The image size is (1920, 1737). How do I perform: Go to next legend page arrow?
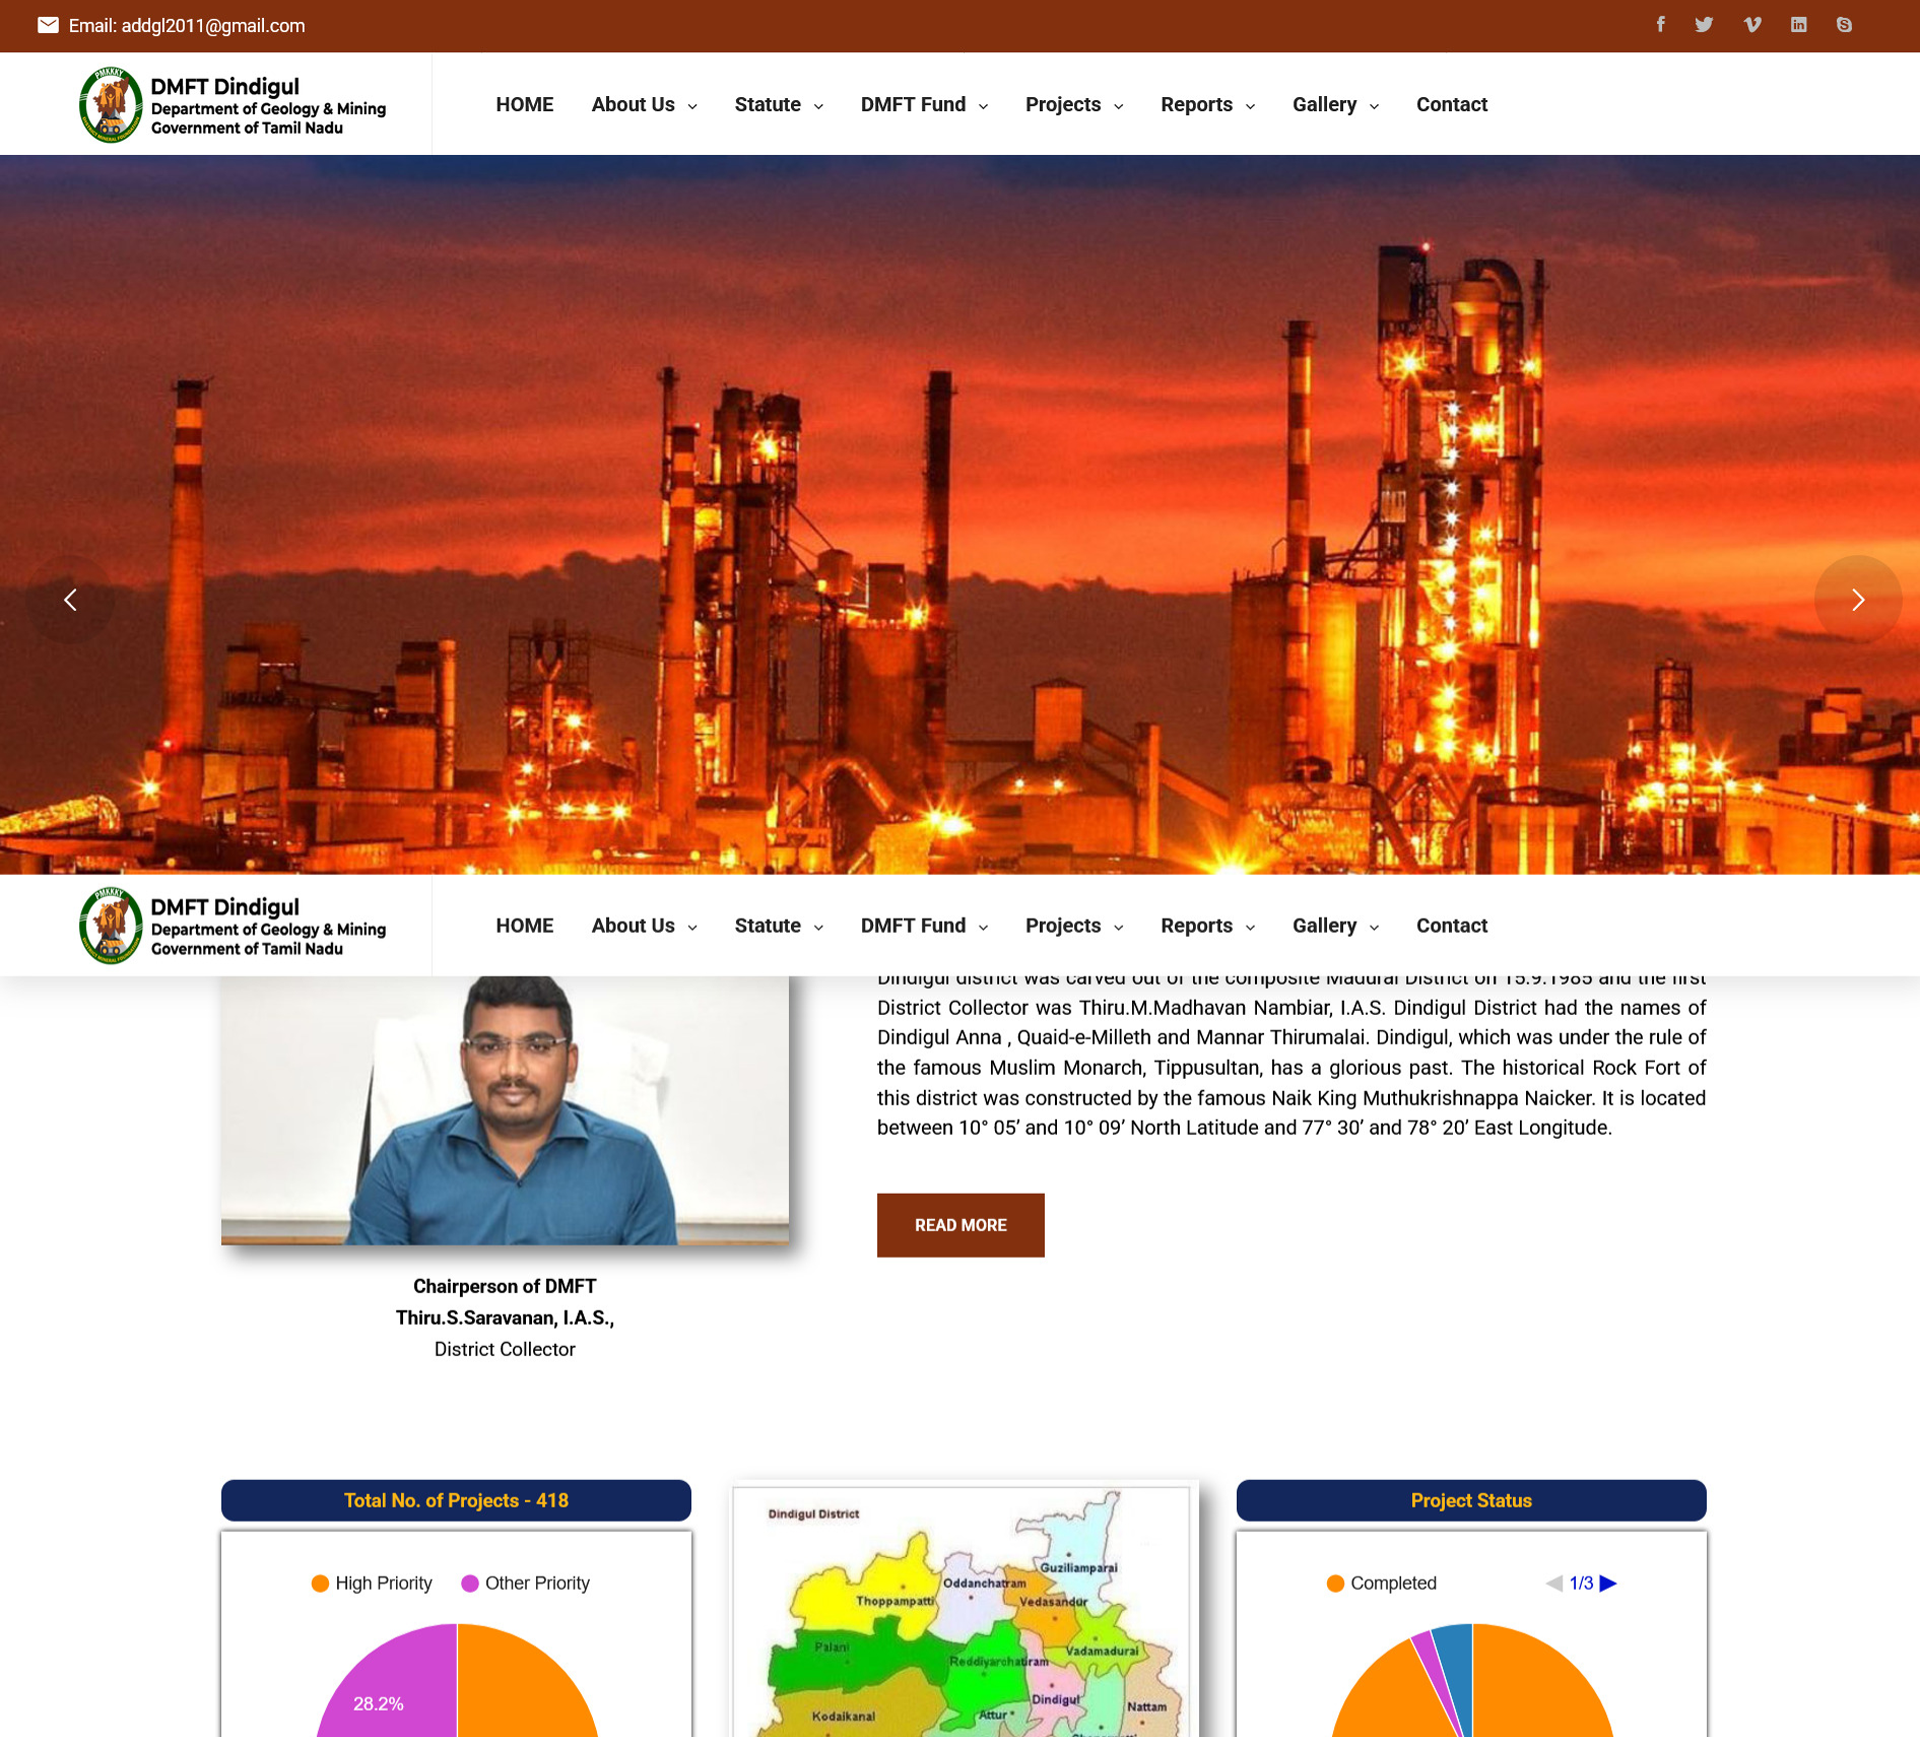(1608, 1583)
